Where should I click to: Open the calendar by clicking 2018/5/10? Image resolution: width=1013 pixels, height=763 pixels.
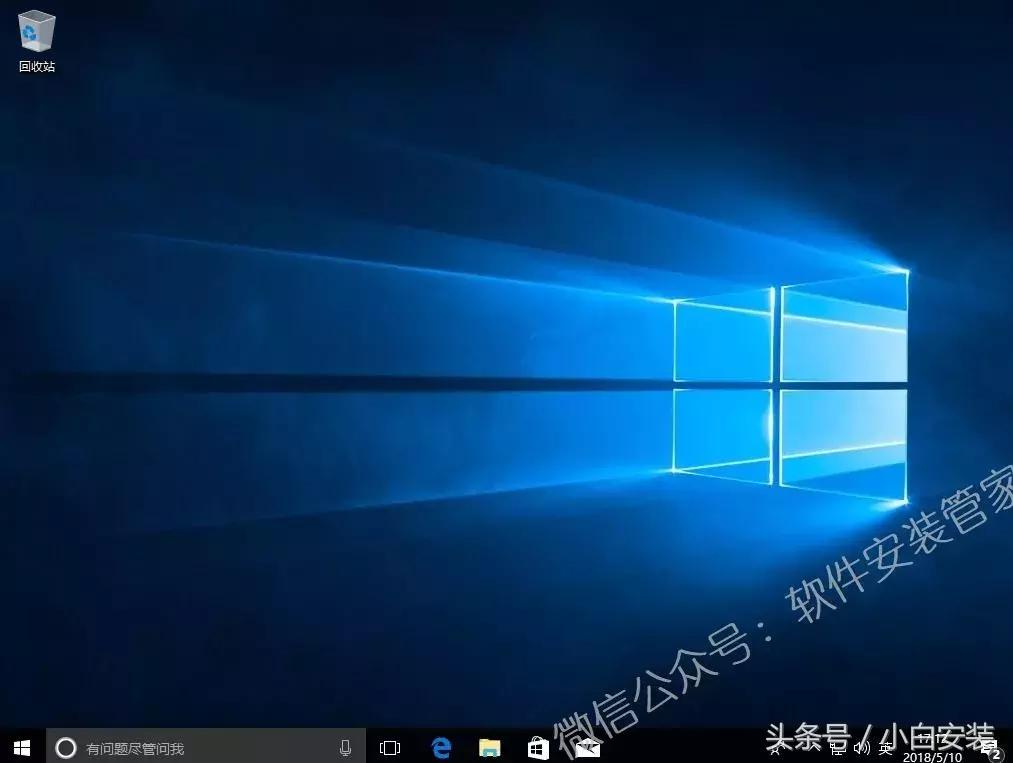click(x=933, y=752)
